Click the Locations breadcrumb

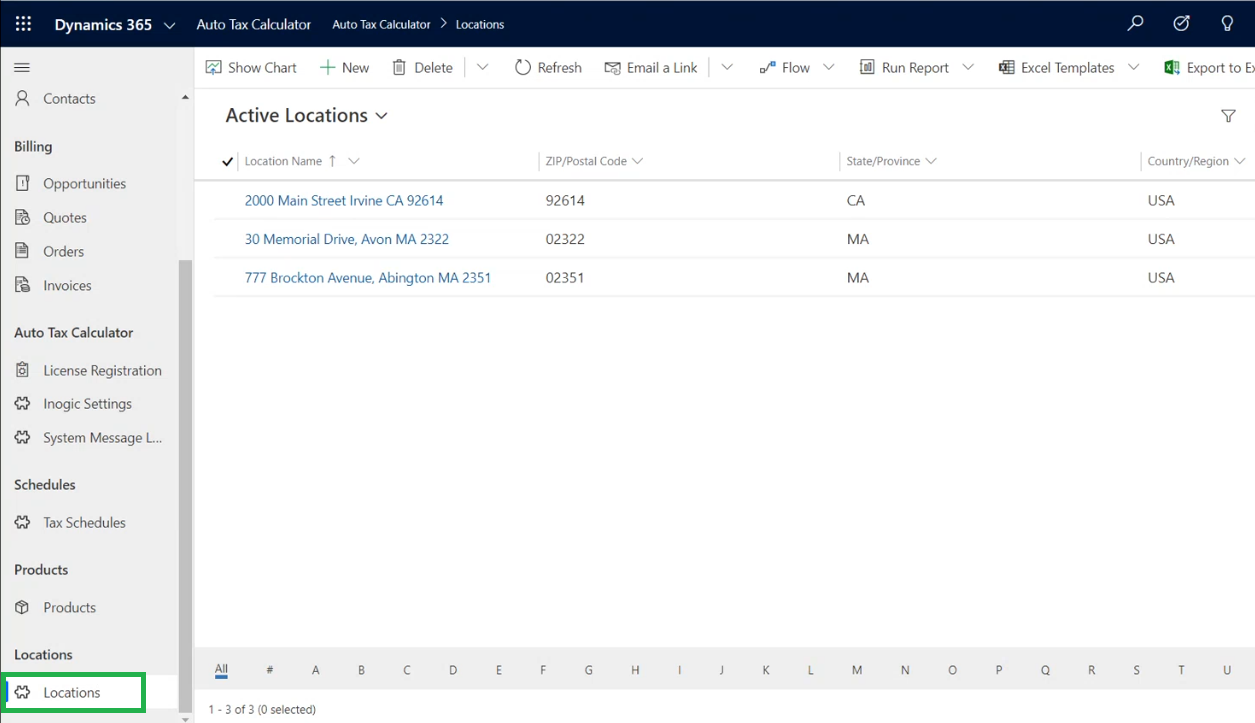click(x=480, y=24)
